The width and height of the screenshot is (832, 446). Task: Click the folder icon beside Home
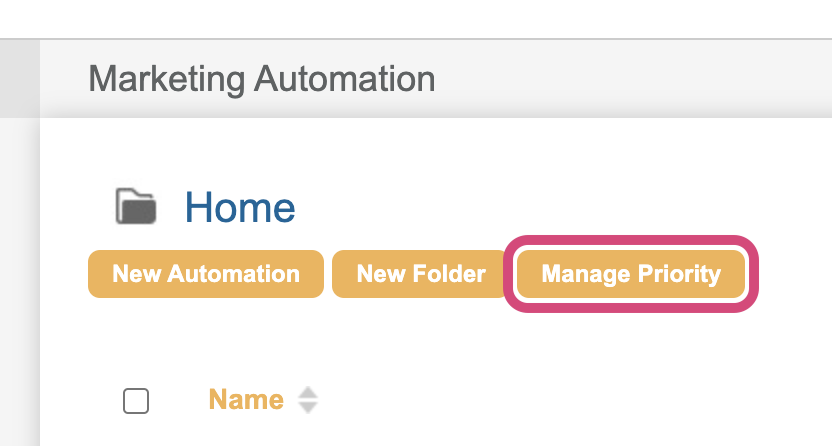coord(137,207)
